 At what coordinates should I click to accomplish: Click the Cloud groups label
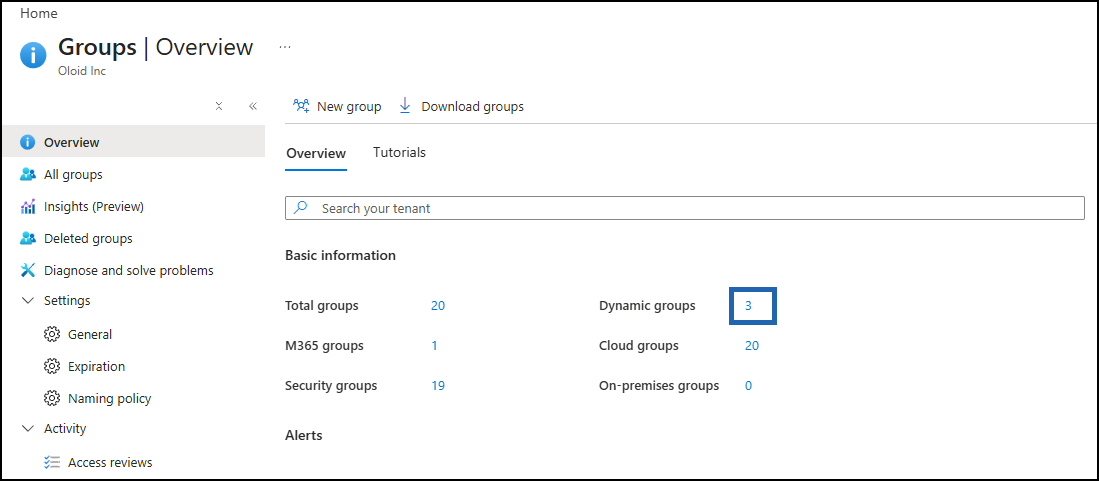point(639,346)
